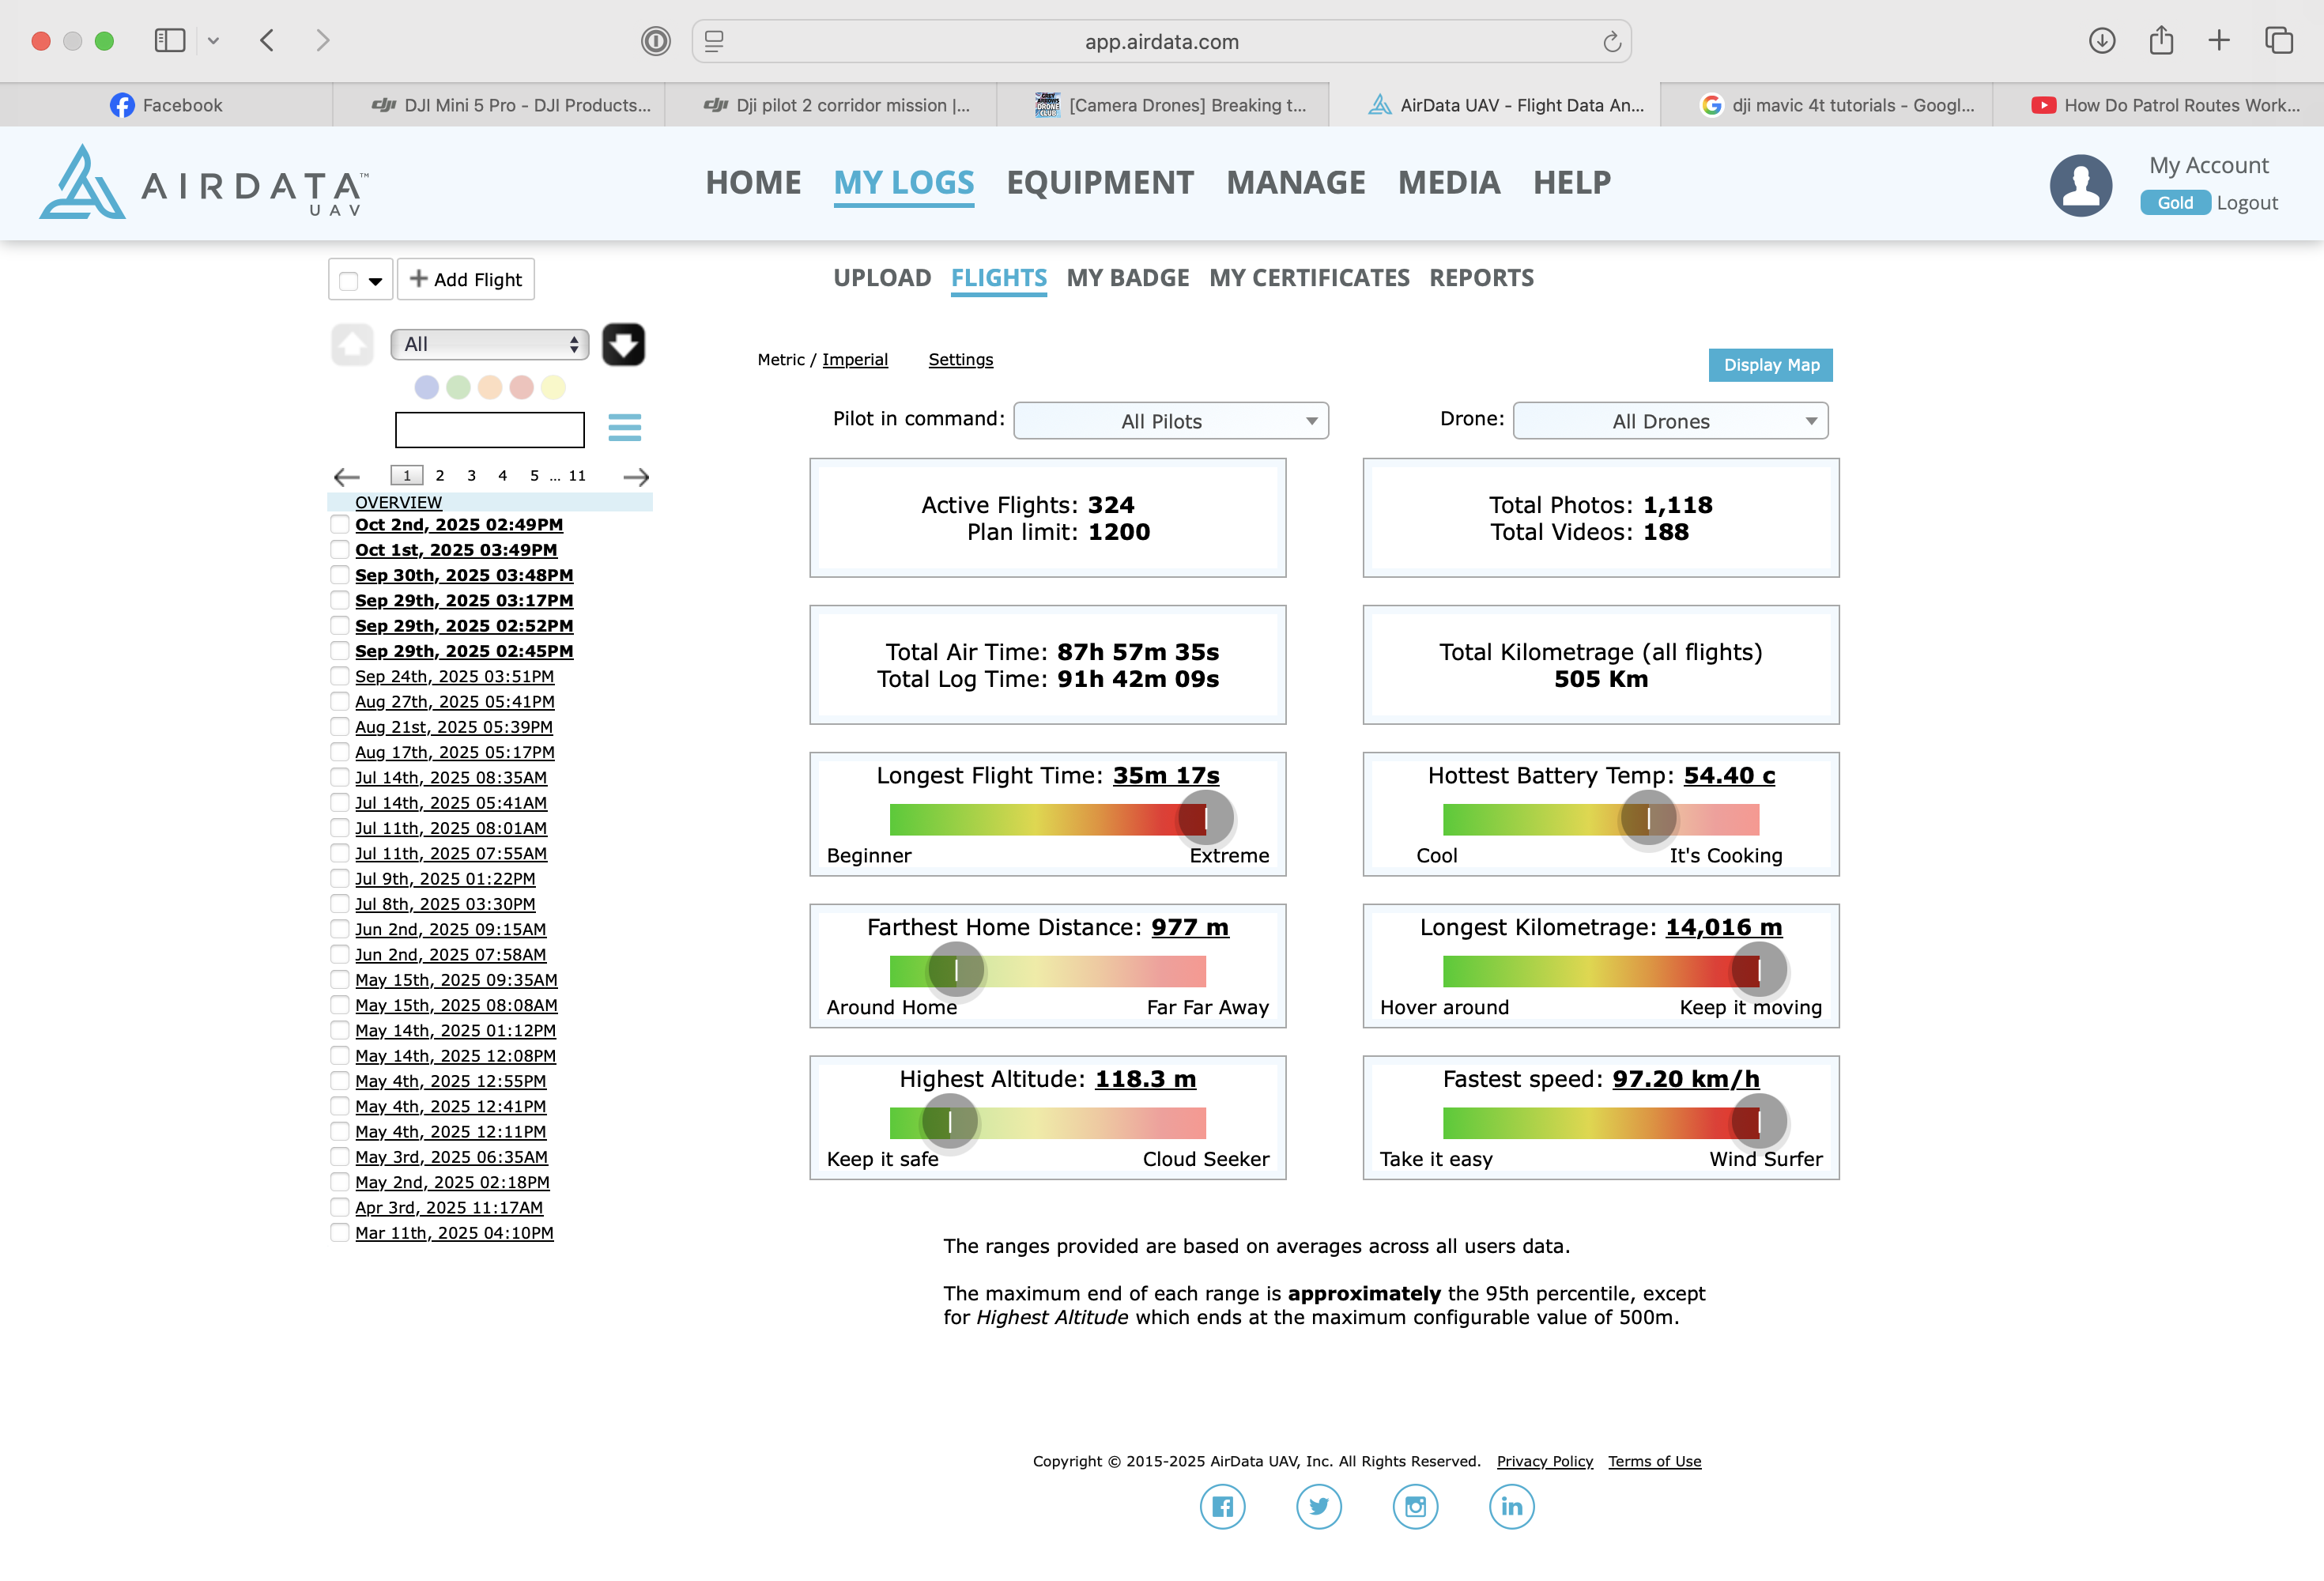Open the All flights filter selector

tap(489, 345)
